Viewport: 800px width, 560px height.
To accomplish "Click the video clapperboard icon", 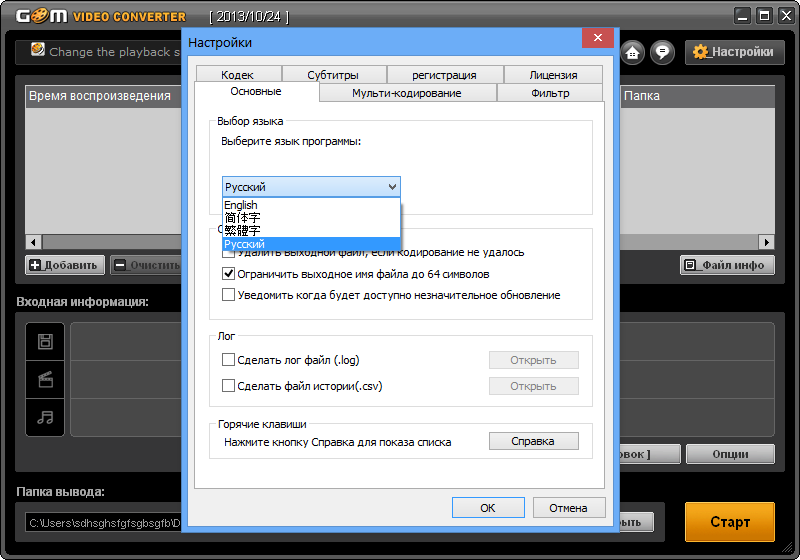I will [x=45, y=380].
